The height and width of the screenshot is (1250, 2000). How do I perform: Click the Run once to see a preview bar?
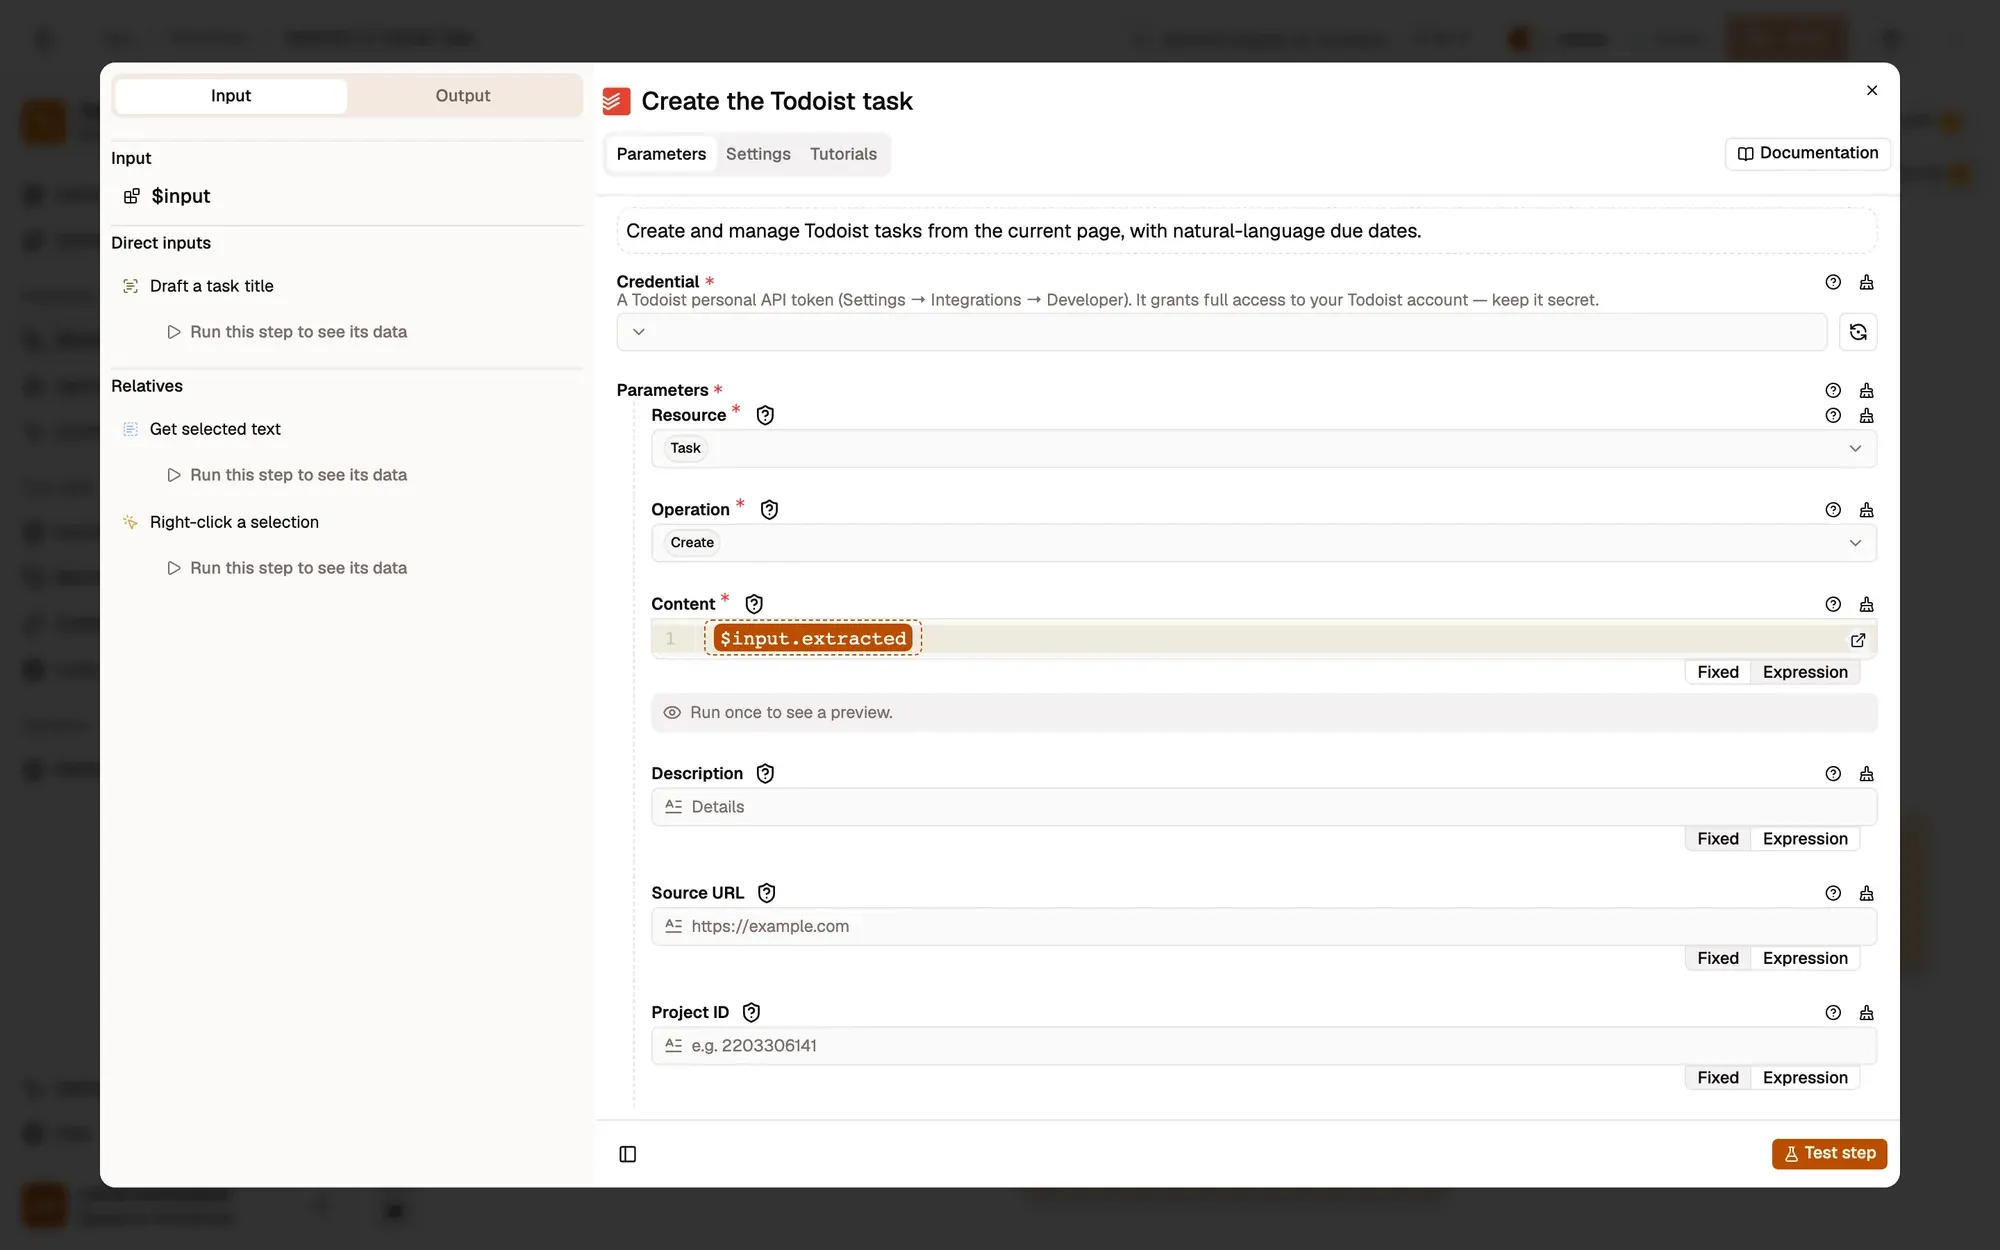tap(1264, 713)
